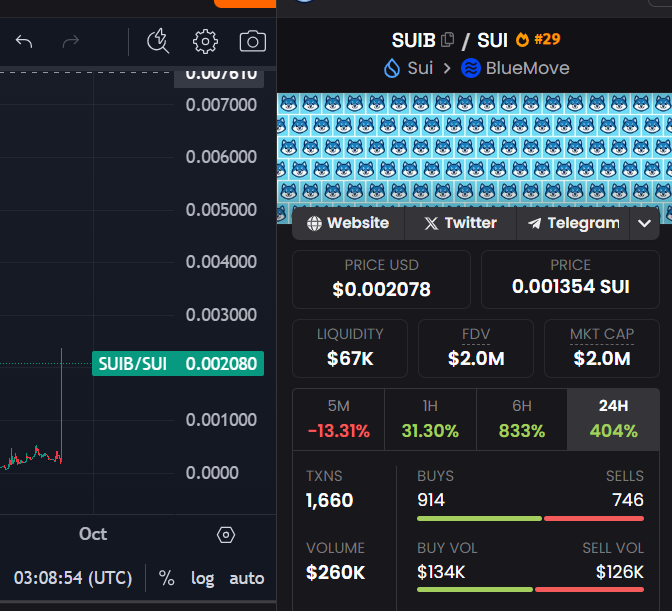This screenshot has height=611, width=672.
Task: Open the Website link button
Action: [348, 223]
